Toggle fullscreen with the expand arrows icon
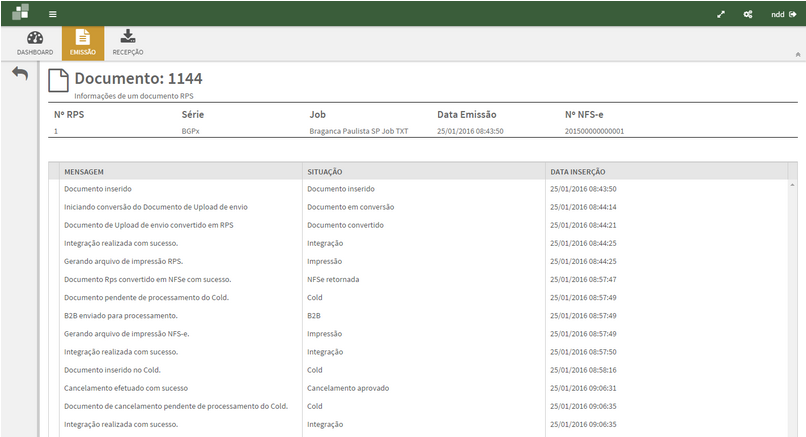Image resolution: width=806 pixels, height=437 pixels. (720, 14)
